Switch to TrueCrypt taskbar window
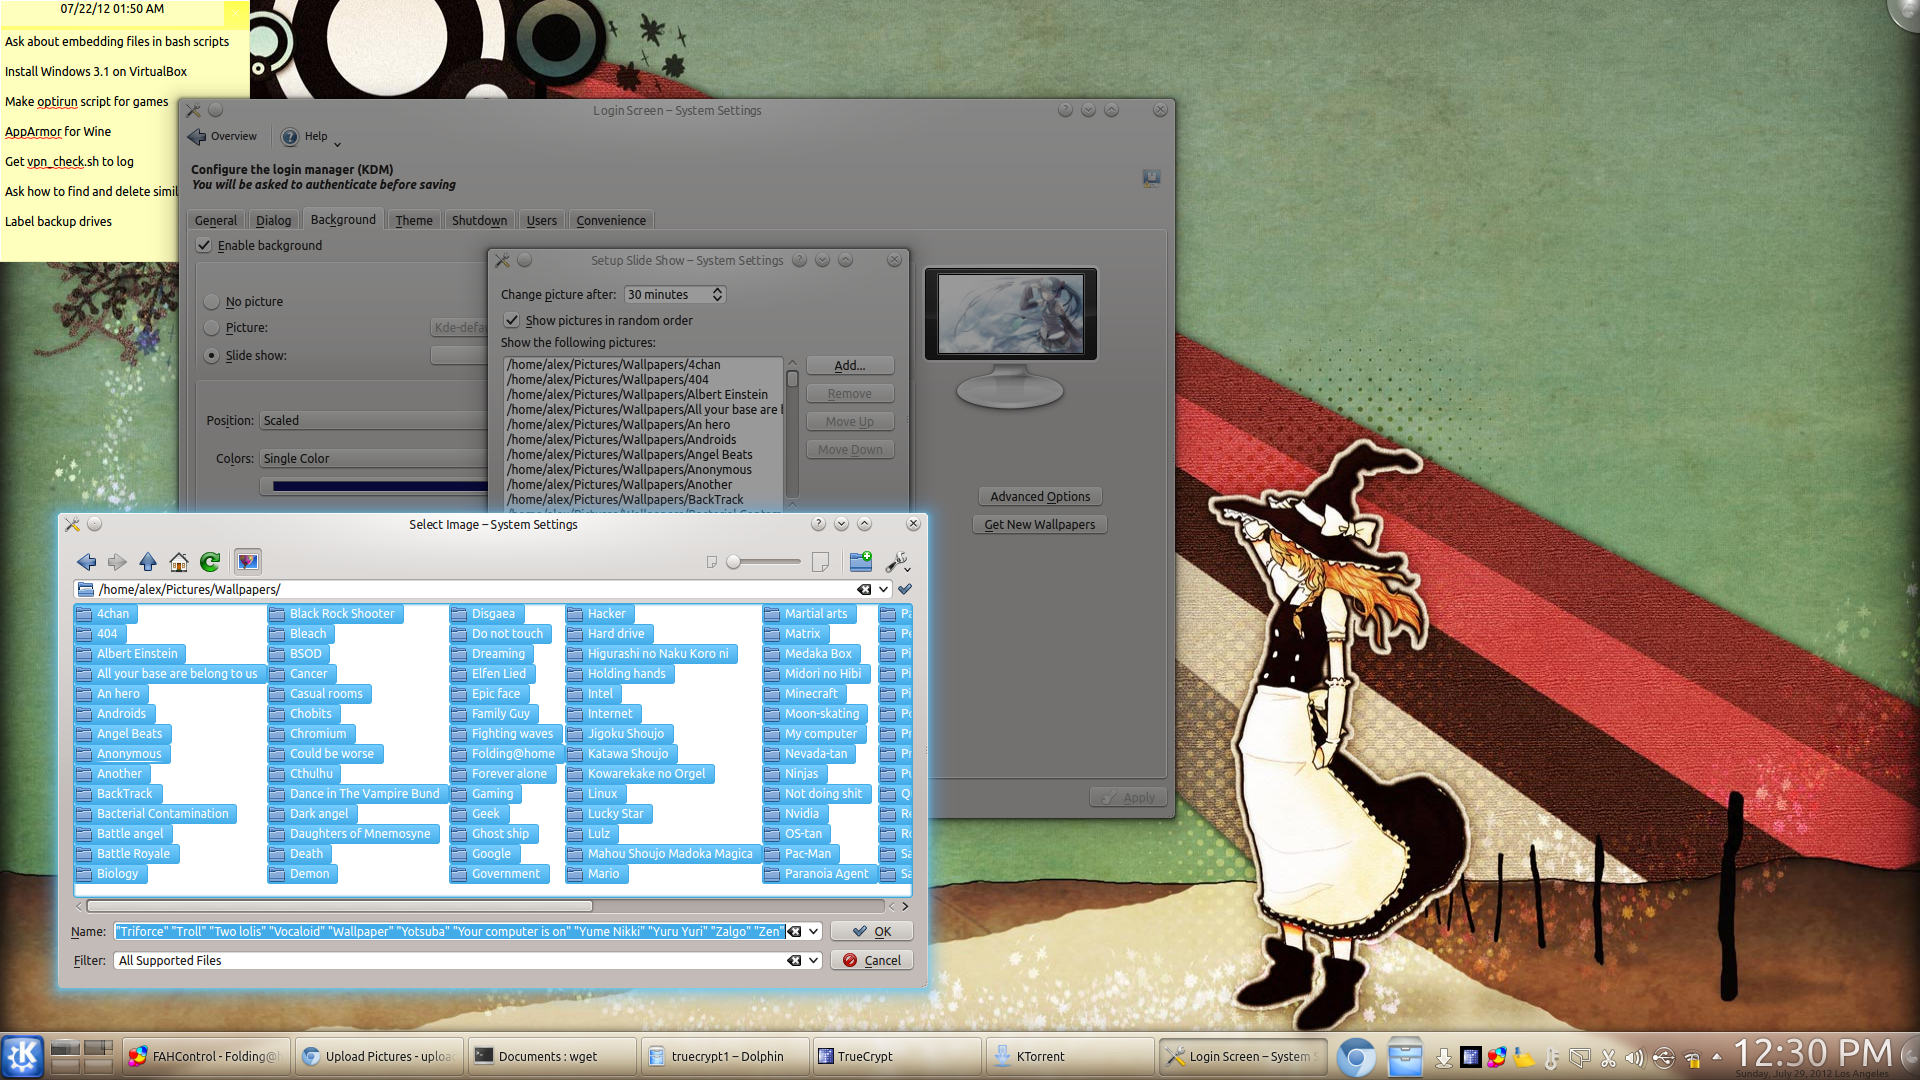 896,1056
